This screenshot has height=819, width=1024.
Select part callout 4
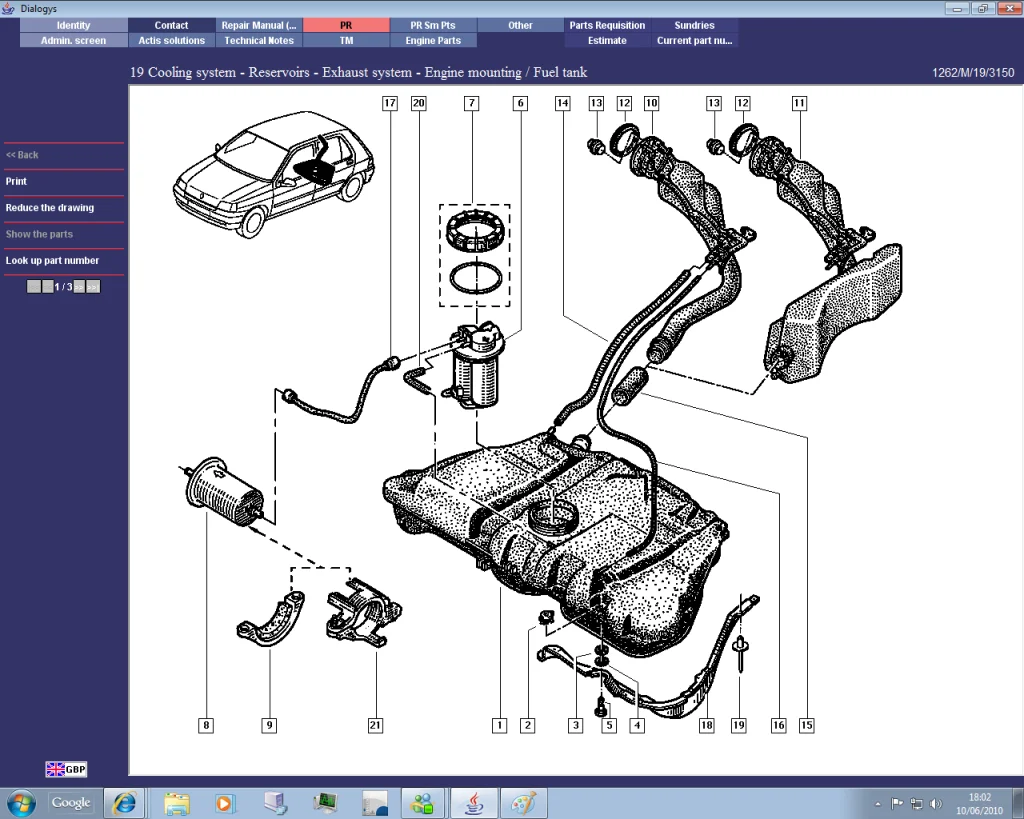637,725
